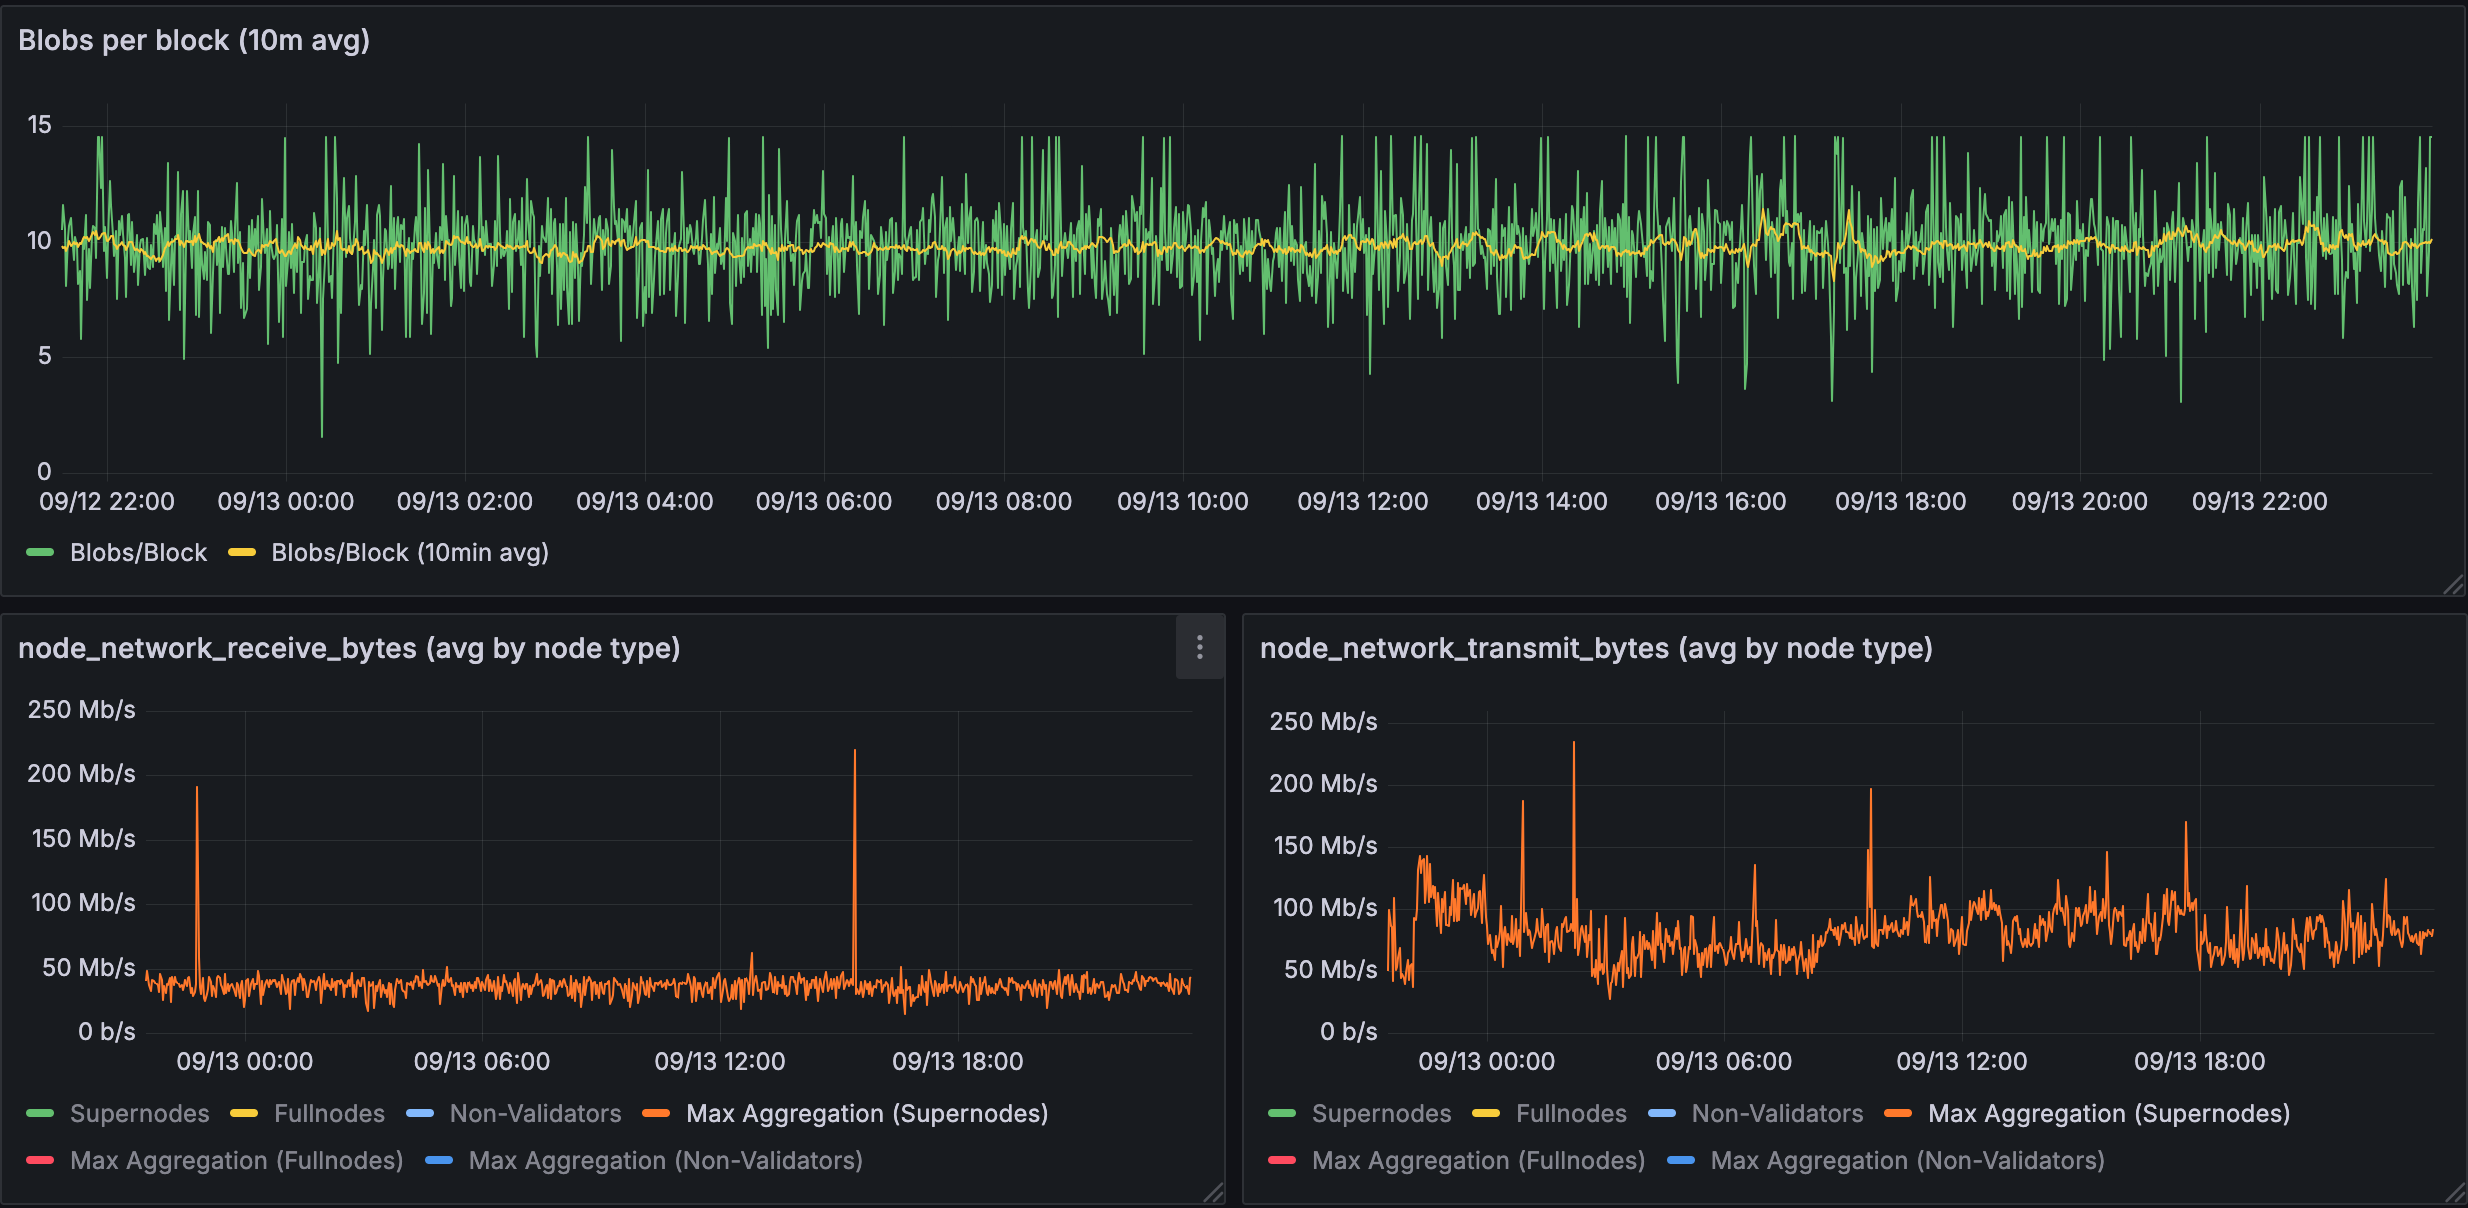Hide Supernodes legend entry on transmit panel
The image size is (2468, 1208).
tap(1383, 1113)
